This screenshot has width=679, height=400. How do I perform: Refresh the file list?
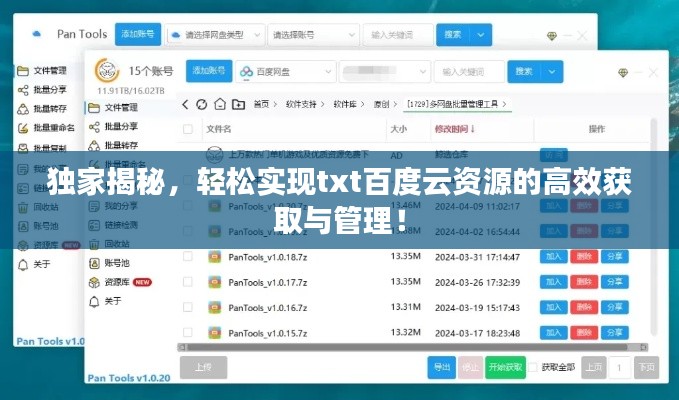(x=201, y=104)
